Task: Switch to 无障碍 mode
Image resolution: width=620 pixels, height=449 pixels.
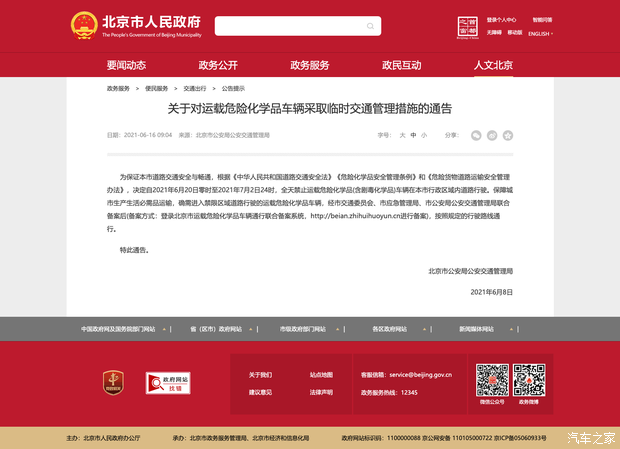Action: point(494,32)
